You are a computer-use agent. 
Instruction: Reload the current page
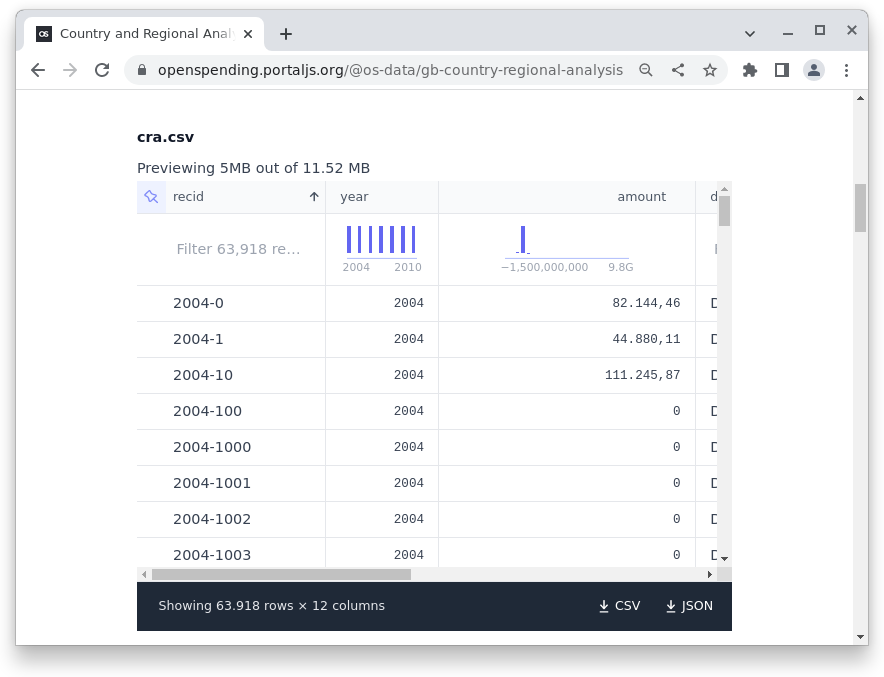(102, 70)
